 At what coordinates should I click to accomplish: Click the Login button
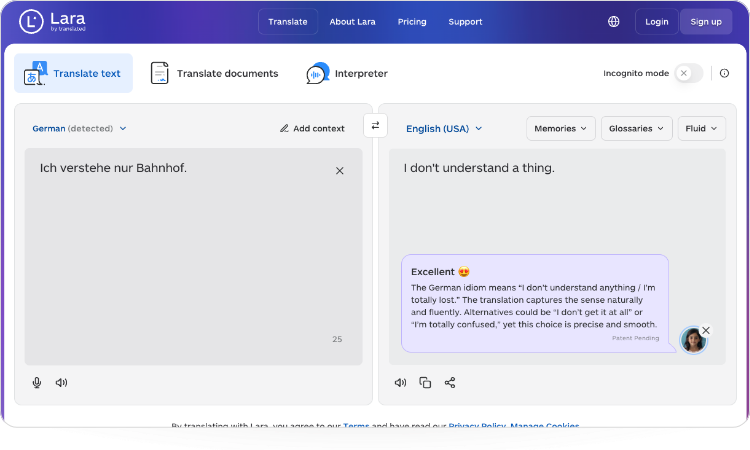pyautogui.click(x=657, y=22)
